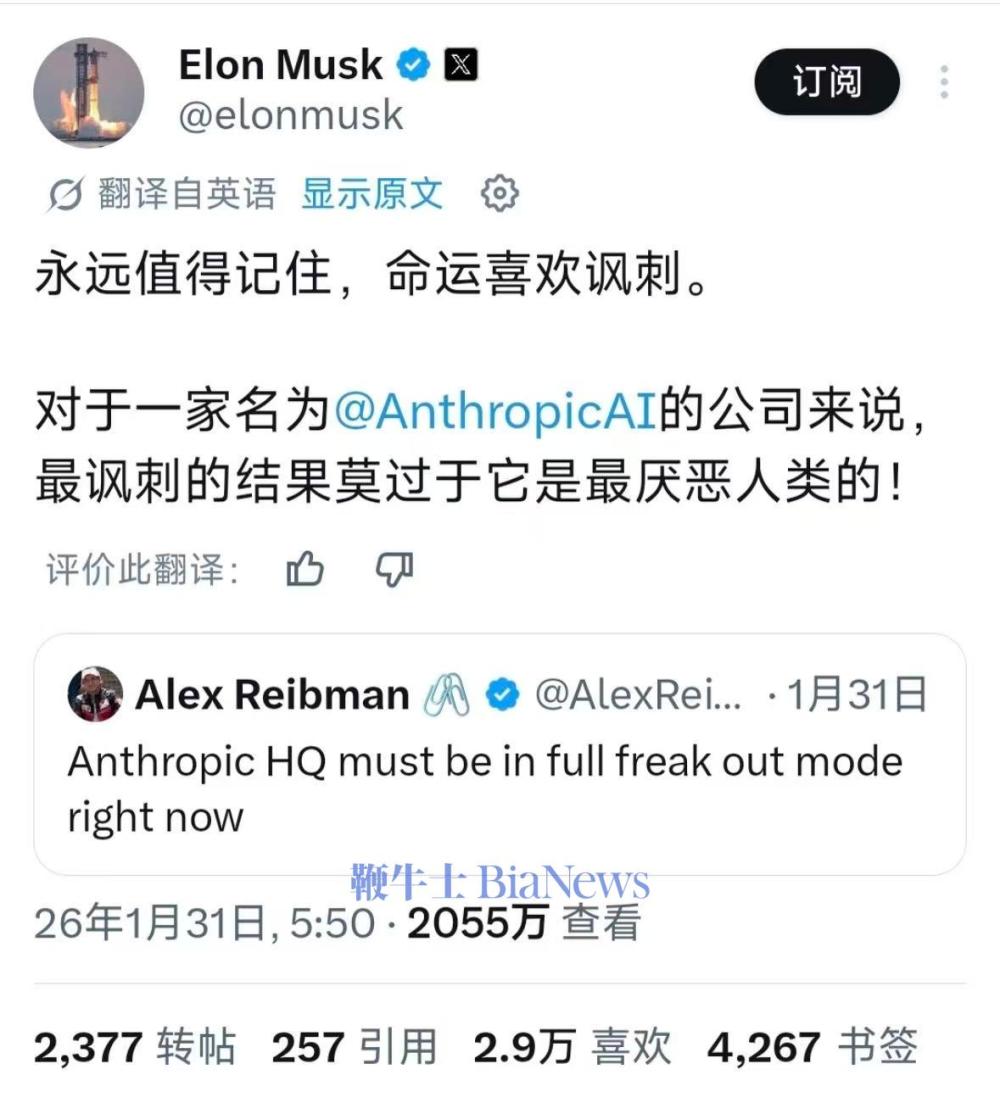
Task: Open the three-dot more options menu
Action: click(944, 82)
